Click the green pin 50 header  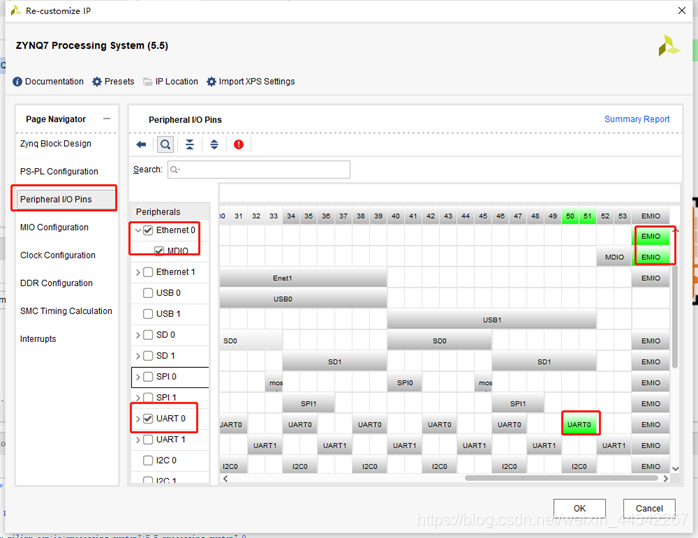pos(570,216)
